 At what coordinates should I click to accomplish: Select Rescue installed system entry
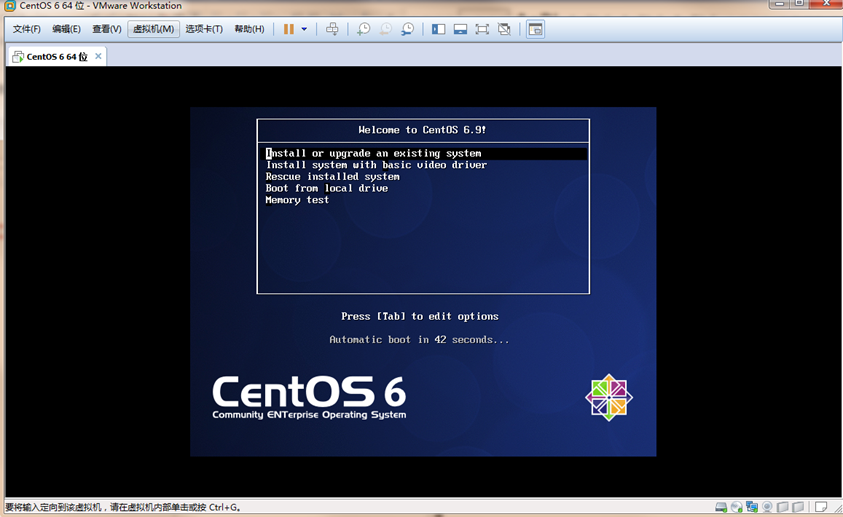pos(332,177)
